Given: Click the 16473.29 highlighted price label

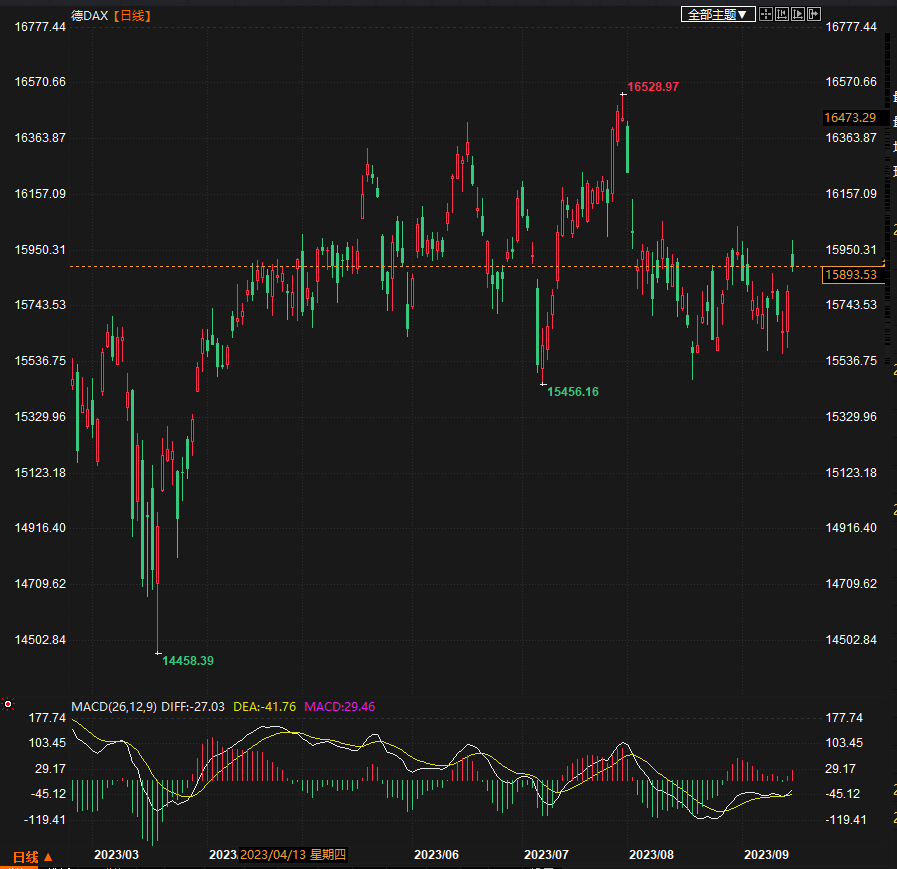Looking at the screenshot, I should (849, 118).
